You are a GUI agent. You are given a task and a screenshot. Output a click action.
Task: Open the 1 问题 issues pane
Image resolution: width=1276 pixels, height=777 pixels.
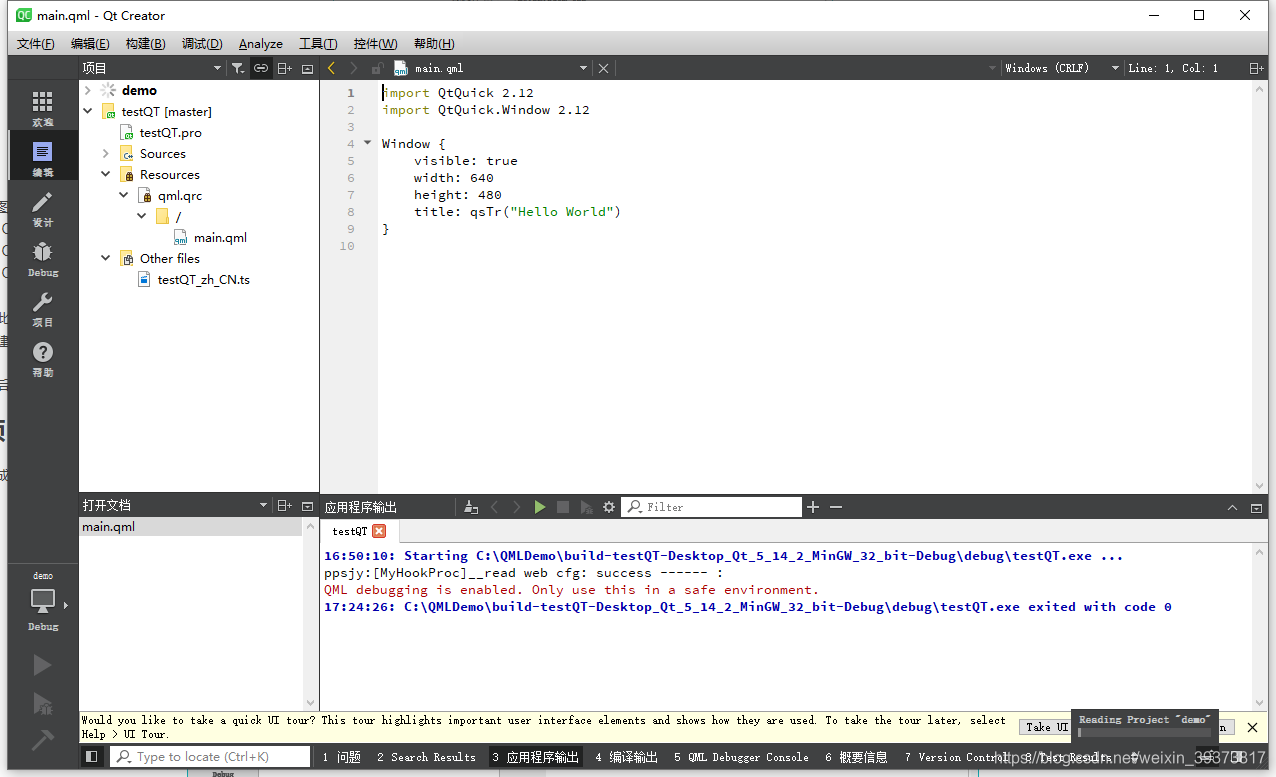[341, 757]
